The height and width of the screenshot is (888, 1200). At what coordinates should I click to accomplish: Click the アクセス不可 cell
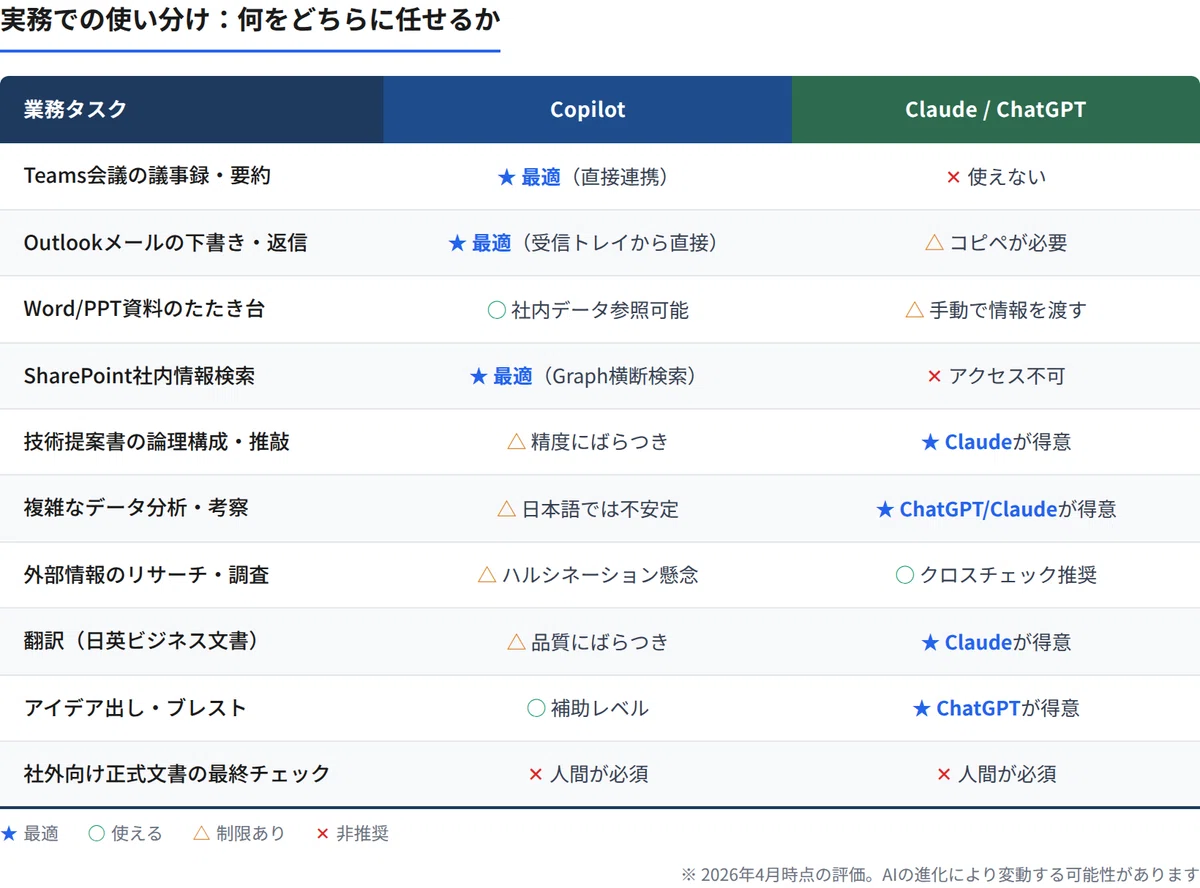(996, 376)
